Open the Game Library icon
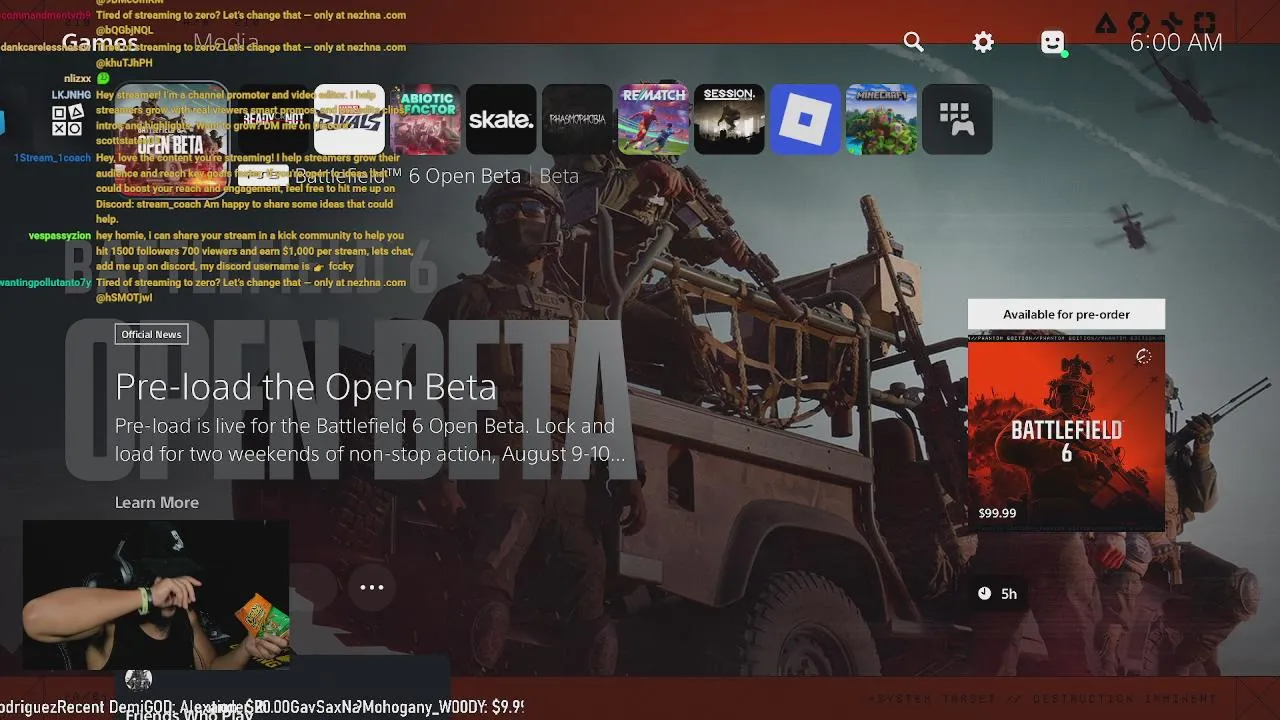1280x720 pixels. (x=957, y=119)
